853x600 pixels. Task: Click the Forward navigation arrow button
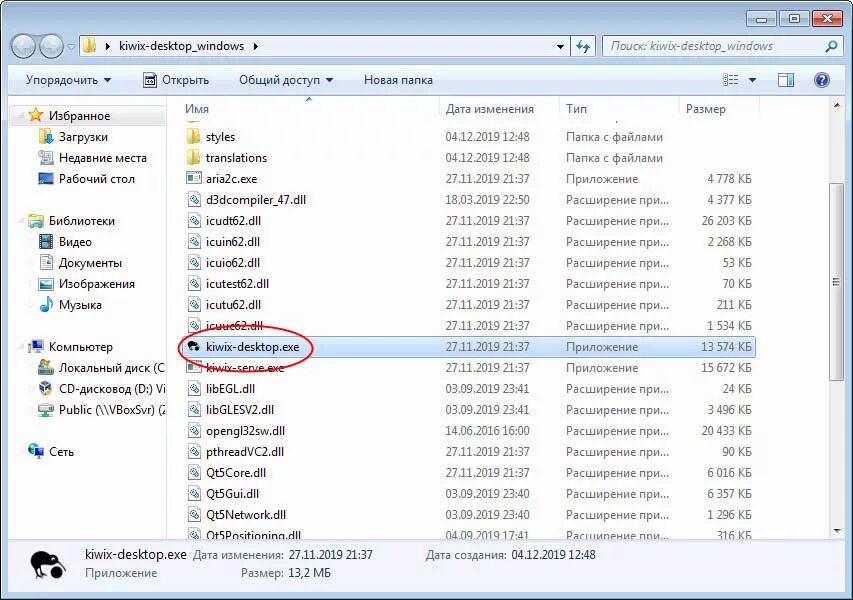coord(52,46)
